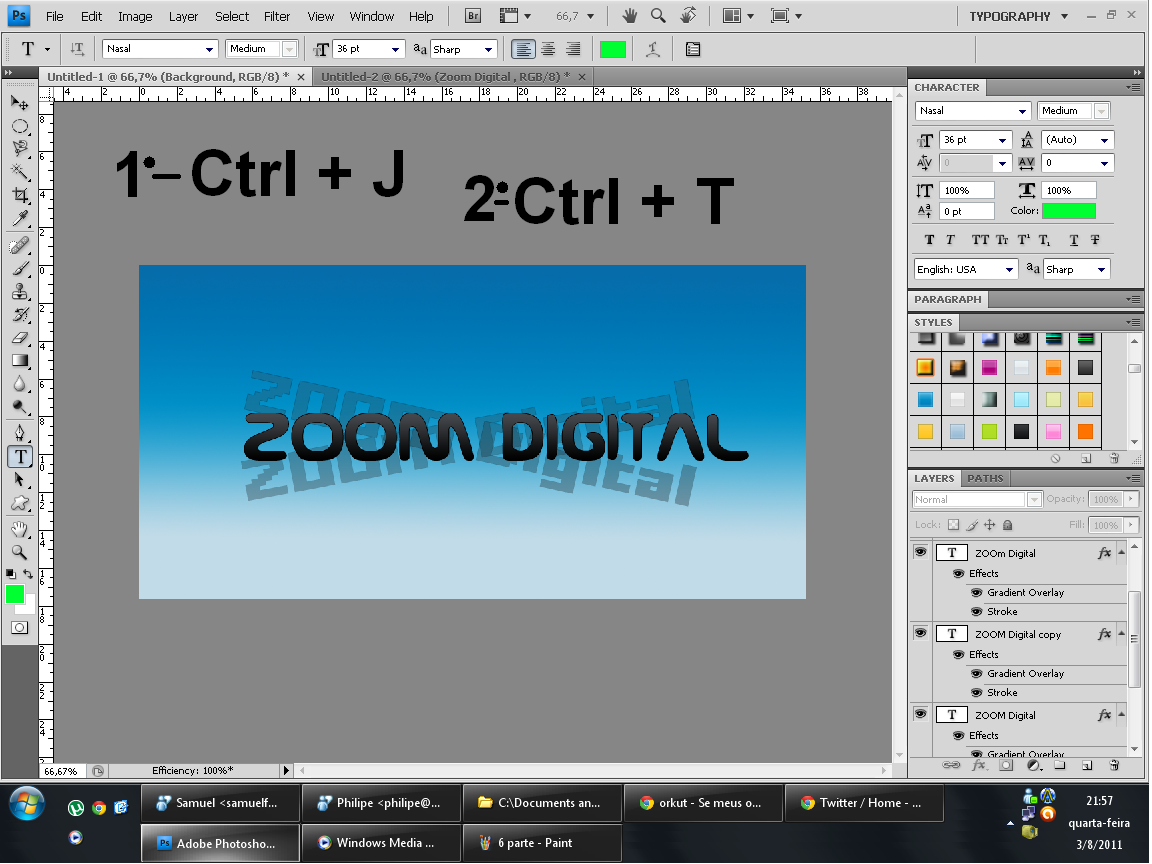Enable Faux Bold in Character panel
The width and height of the screenshot is (1152, 864).
[x=929, y=240]
